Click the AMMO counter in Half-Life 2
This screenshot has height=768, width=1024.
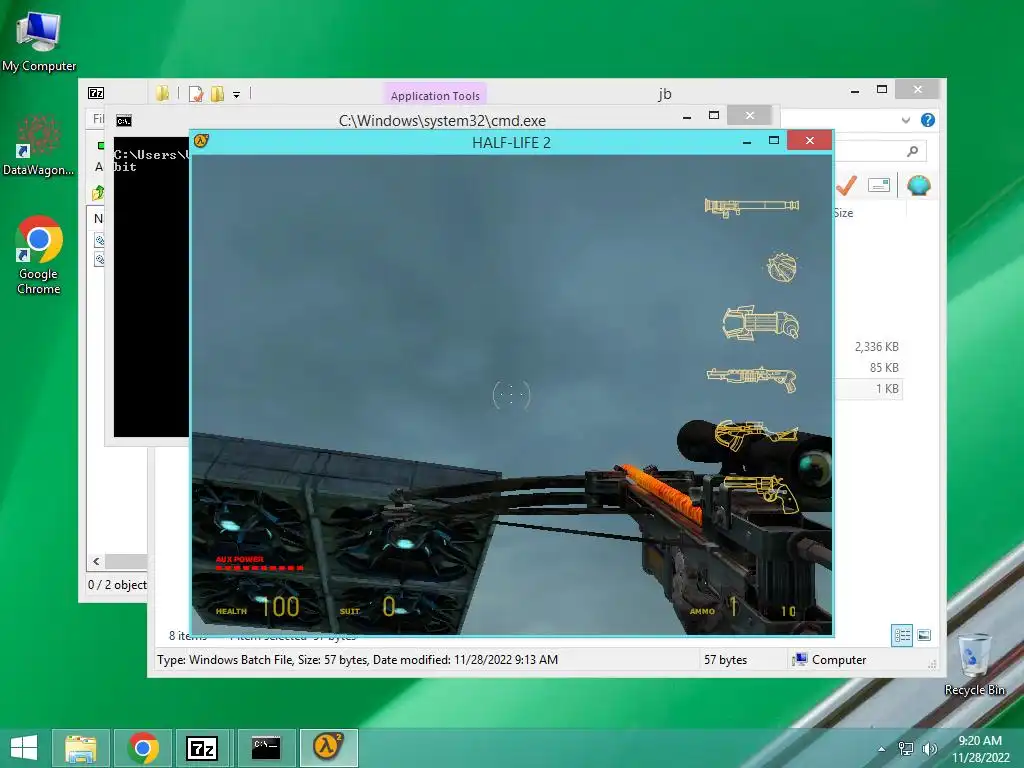[743, 608]
